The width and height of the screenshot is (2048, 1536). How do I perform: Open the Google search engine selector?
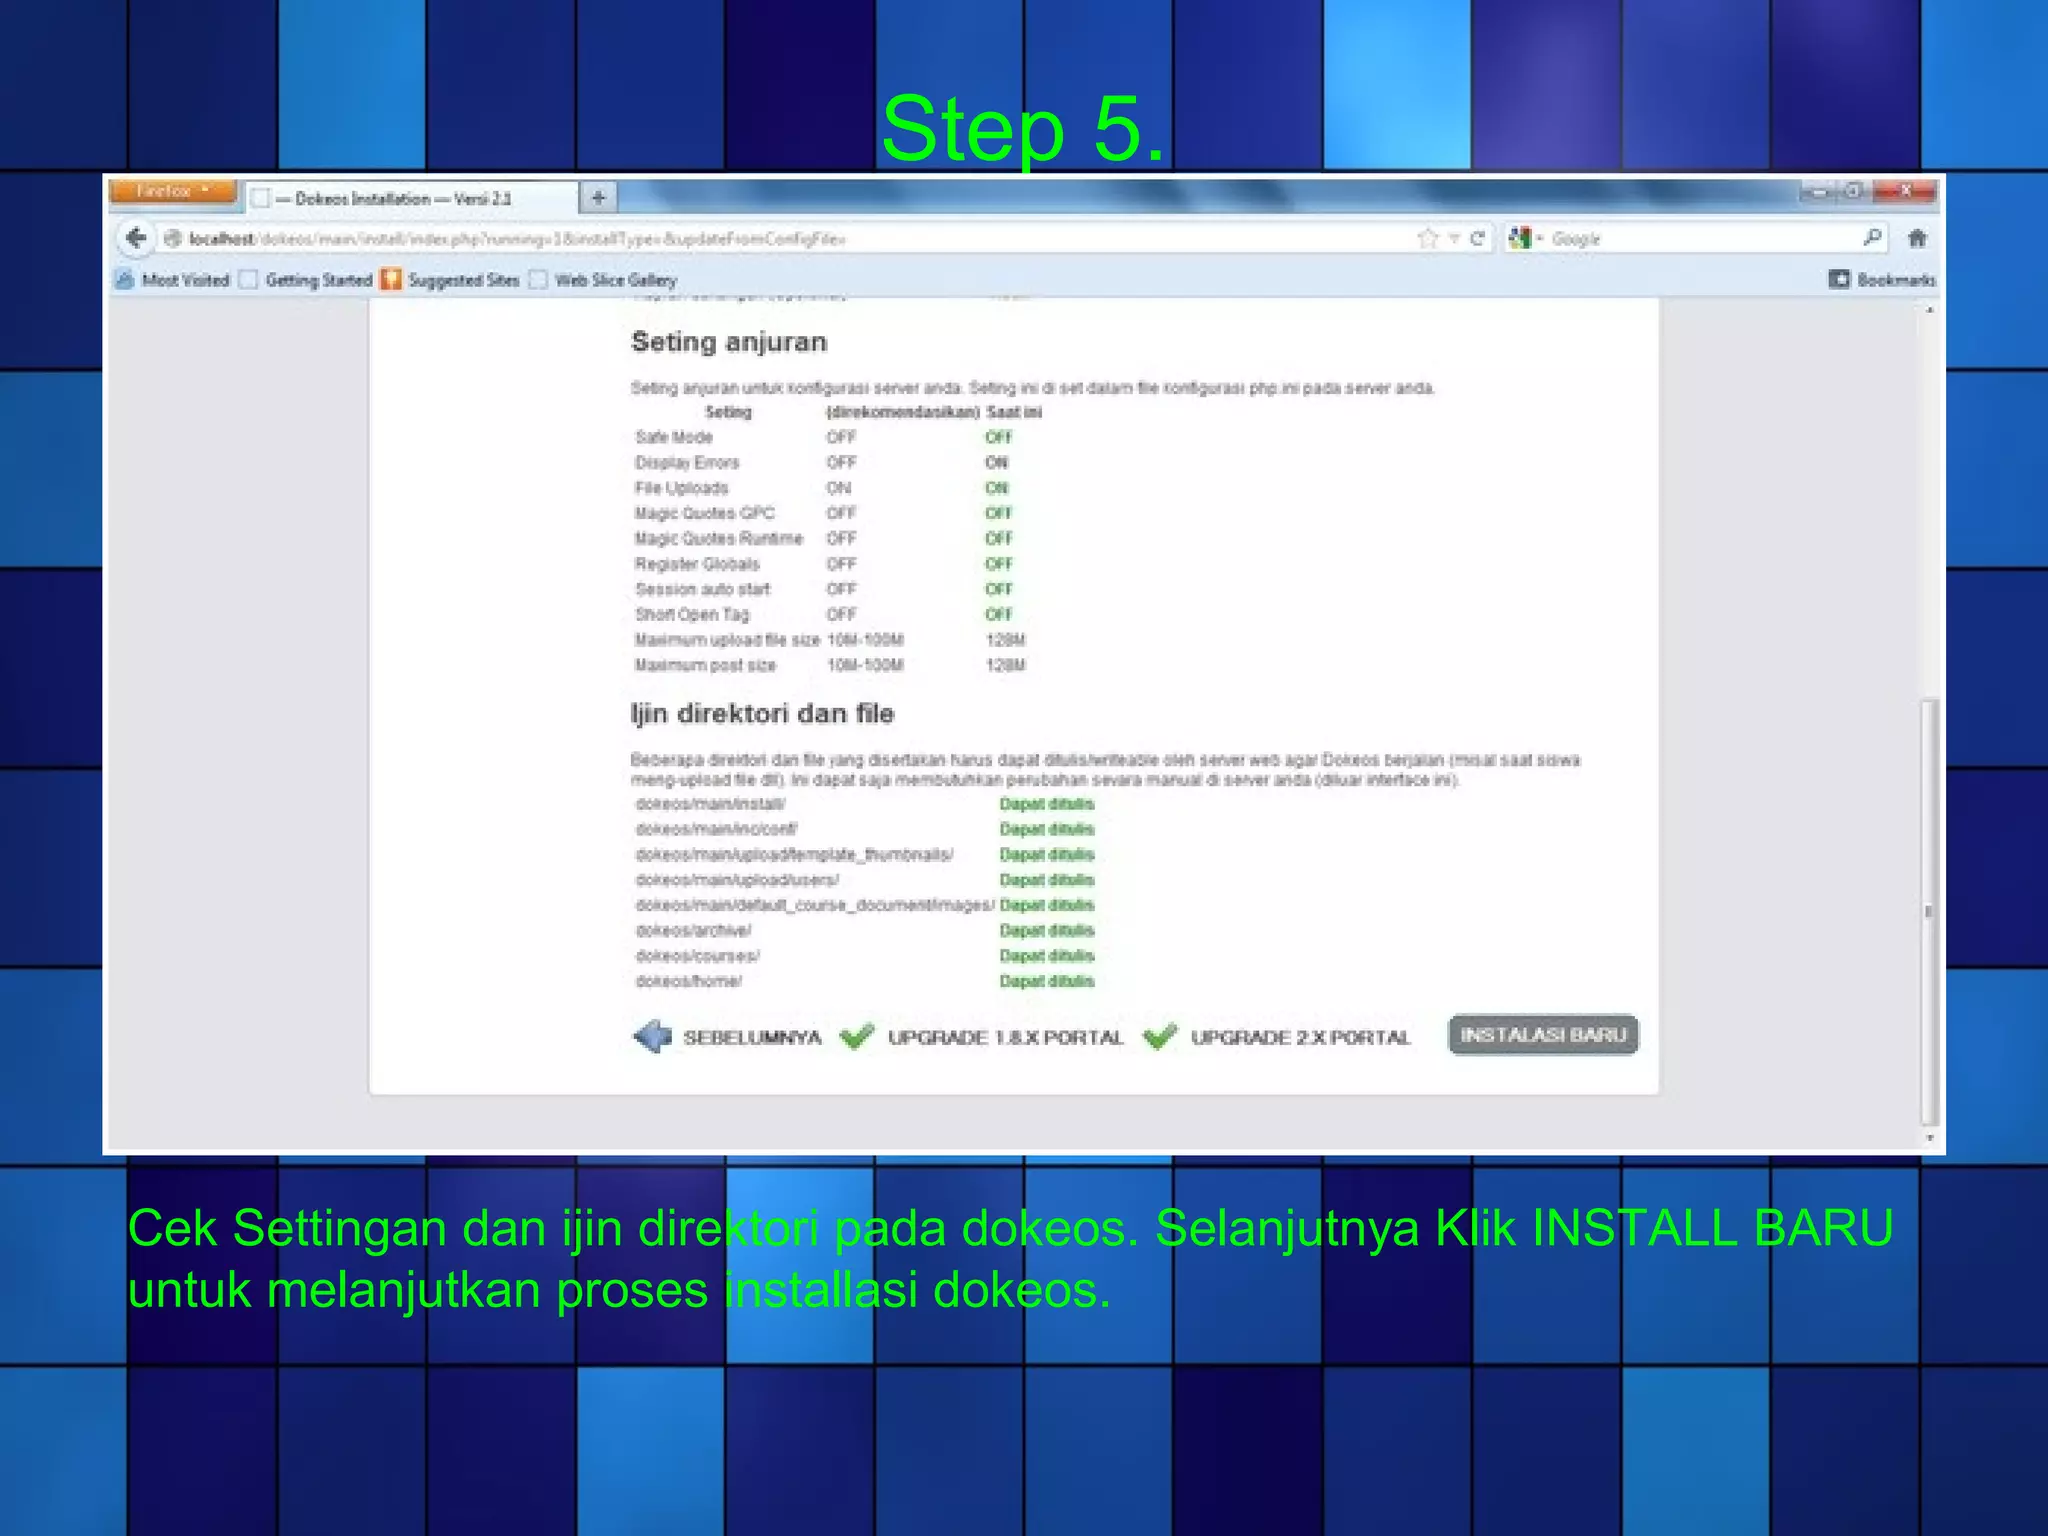click(1526, 238)
